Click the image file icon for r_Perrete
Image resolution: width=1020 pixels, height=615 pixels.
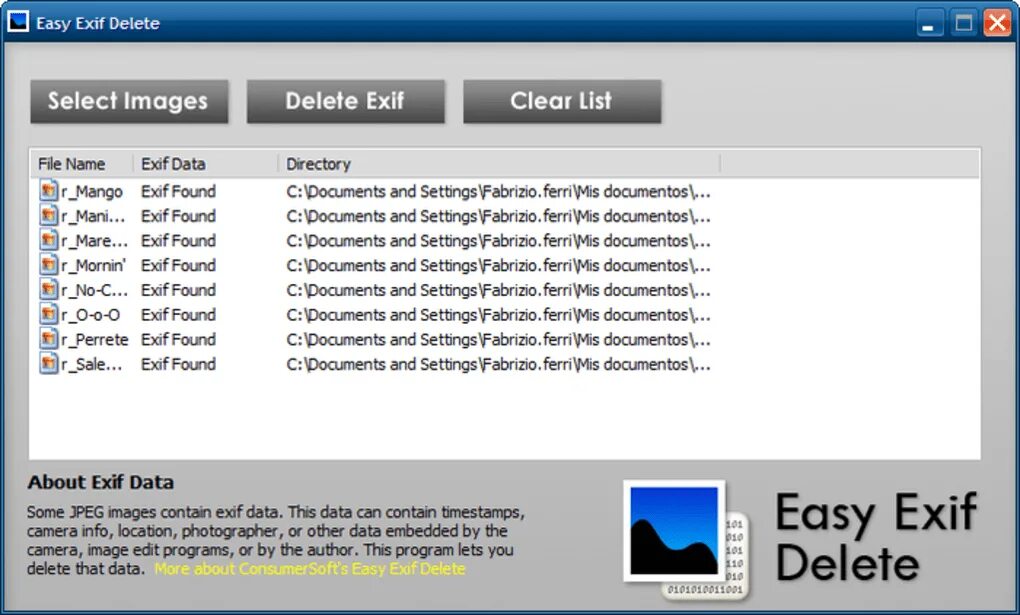coord(49,340)
